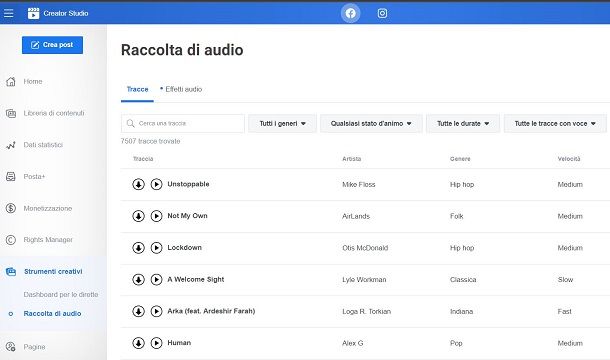Open the Tutti i generi dropdown
610x360 pixels.
[x=282, y=123]
